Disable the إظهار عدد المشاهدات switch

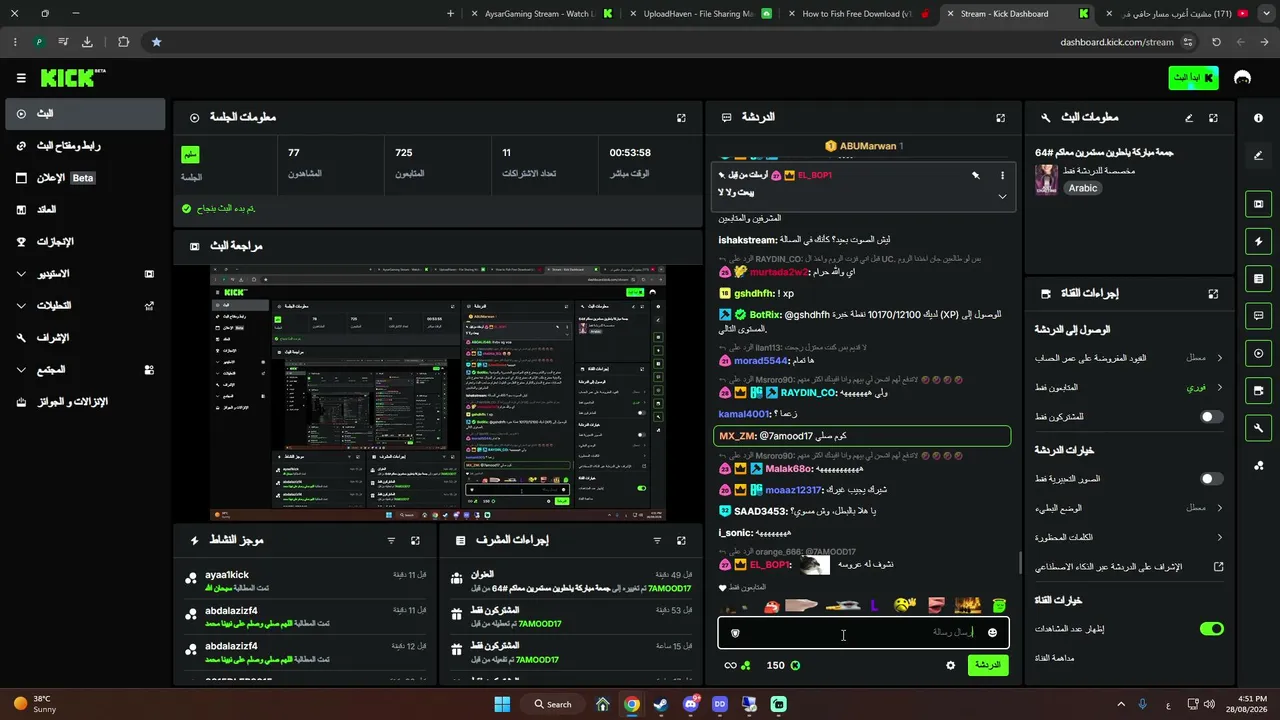click(1211, 629)
